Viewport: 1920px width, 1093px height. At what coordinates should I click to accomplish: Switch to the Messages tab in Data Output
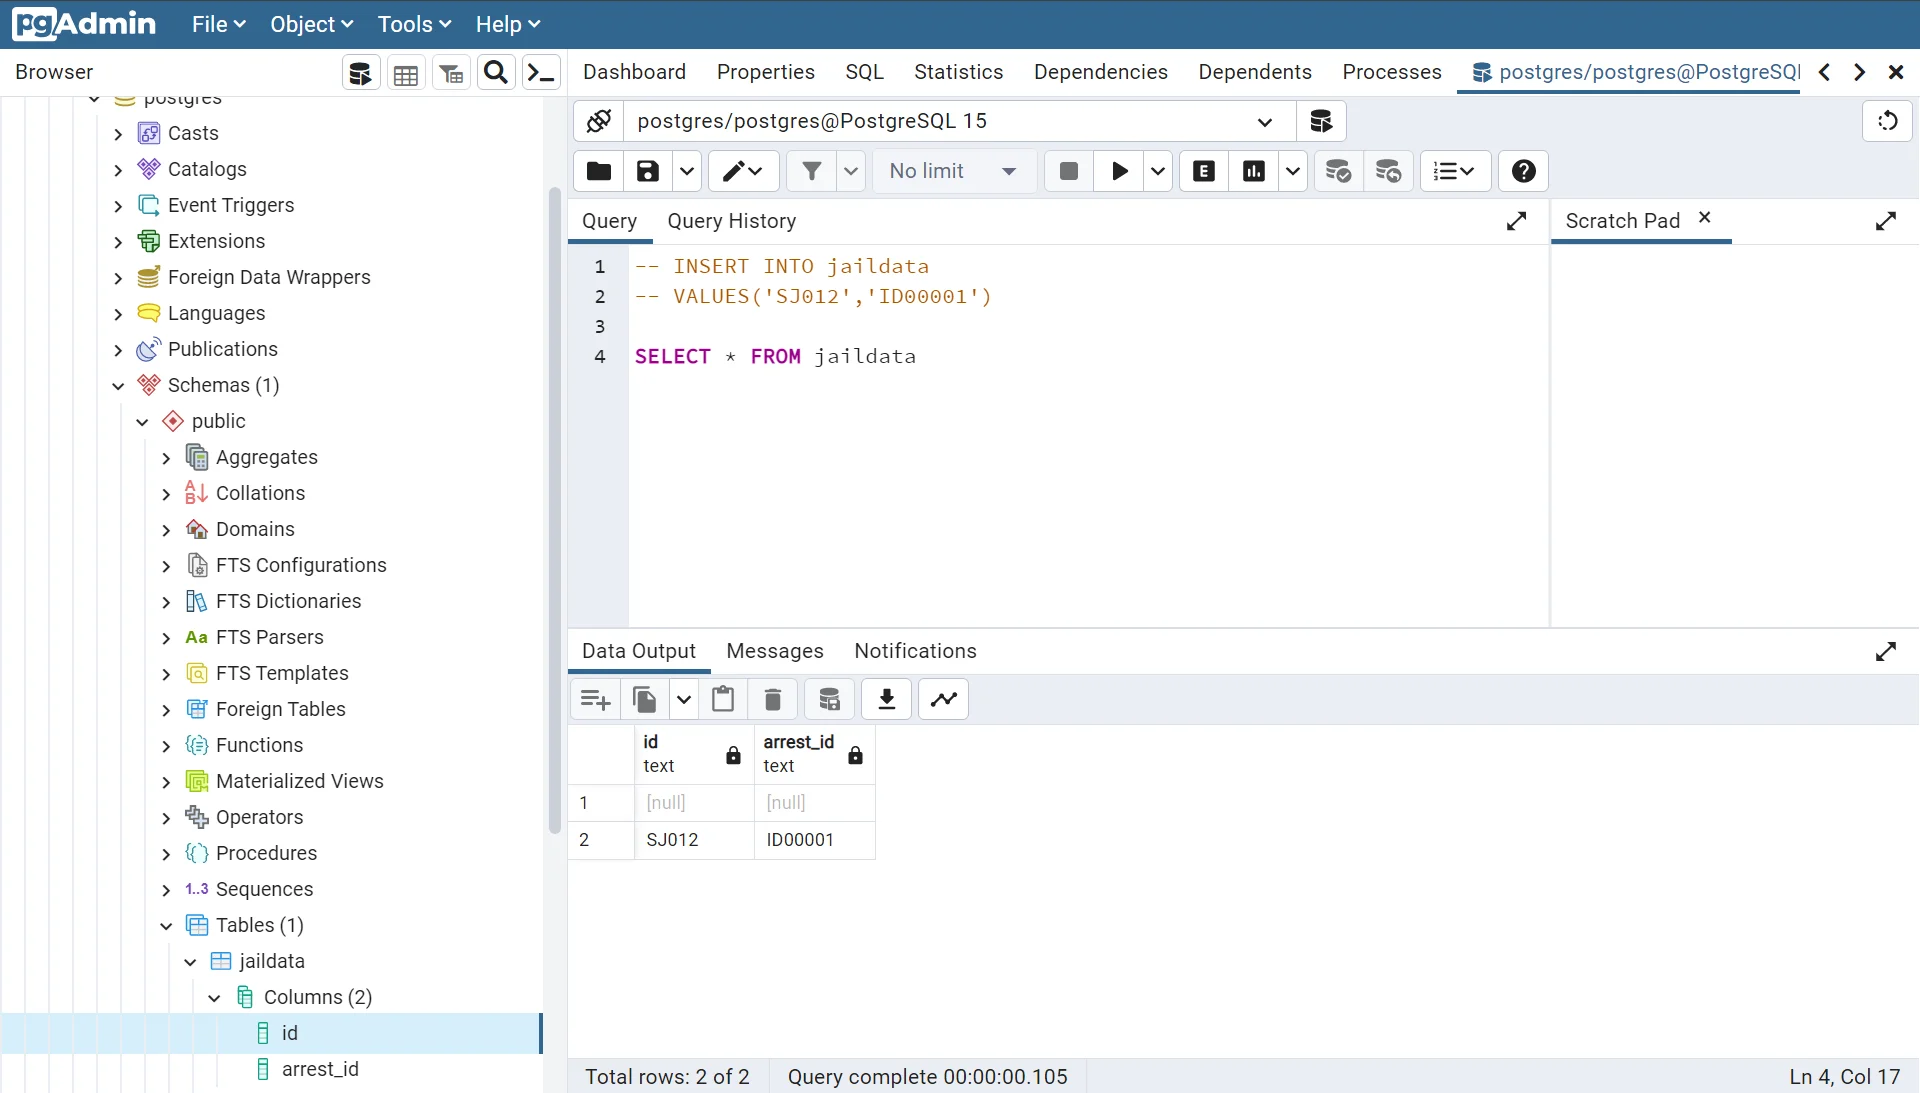coord(775,651)
